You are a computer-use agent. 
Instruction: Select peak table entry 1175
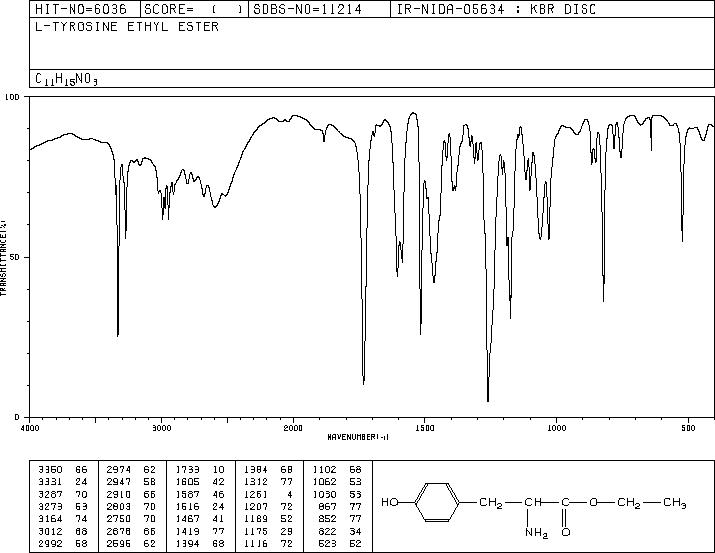click(256, 531)
